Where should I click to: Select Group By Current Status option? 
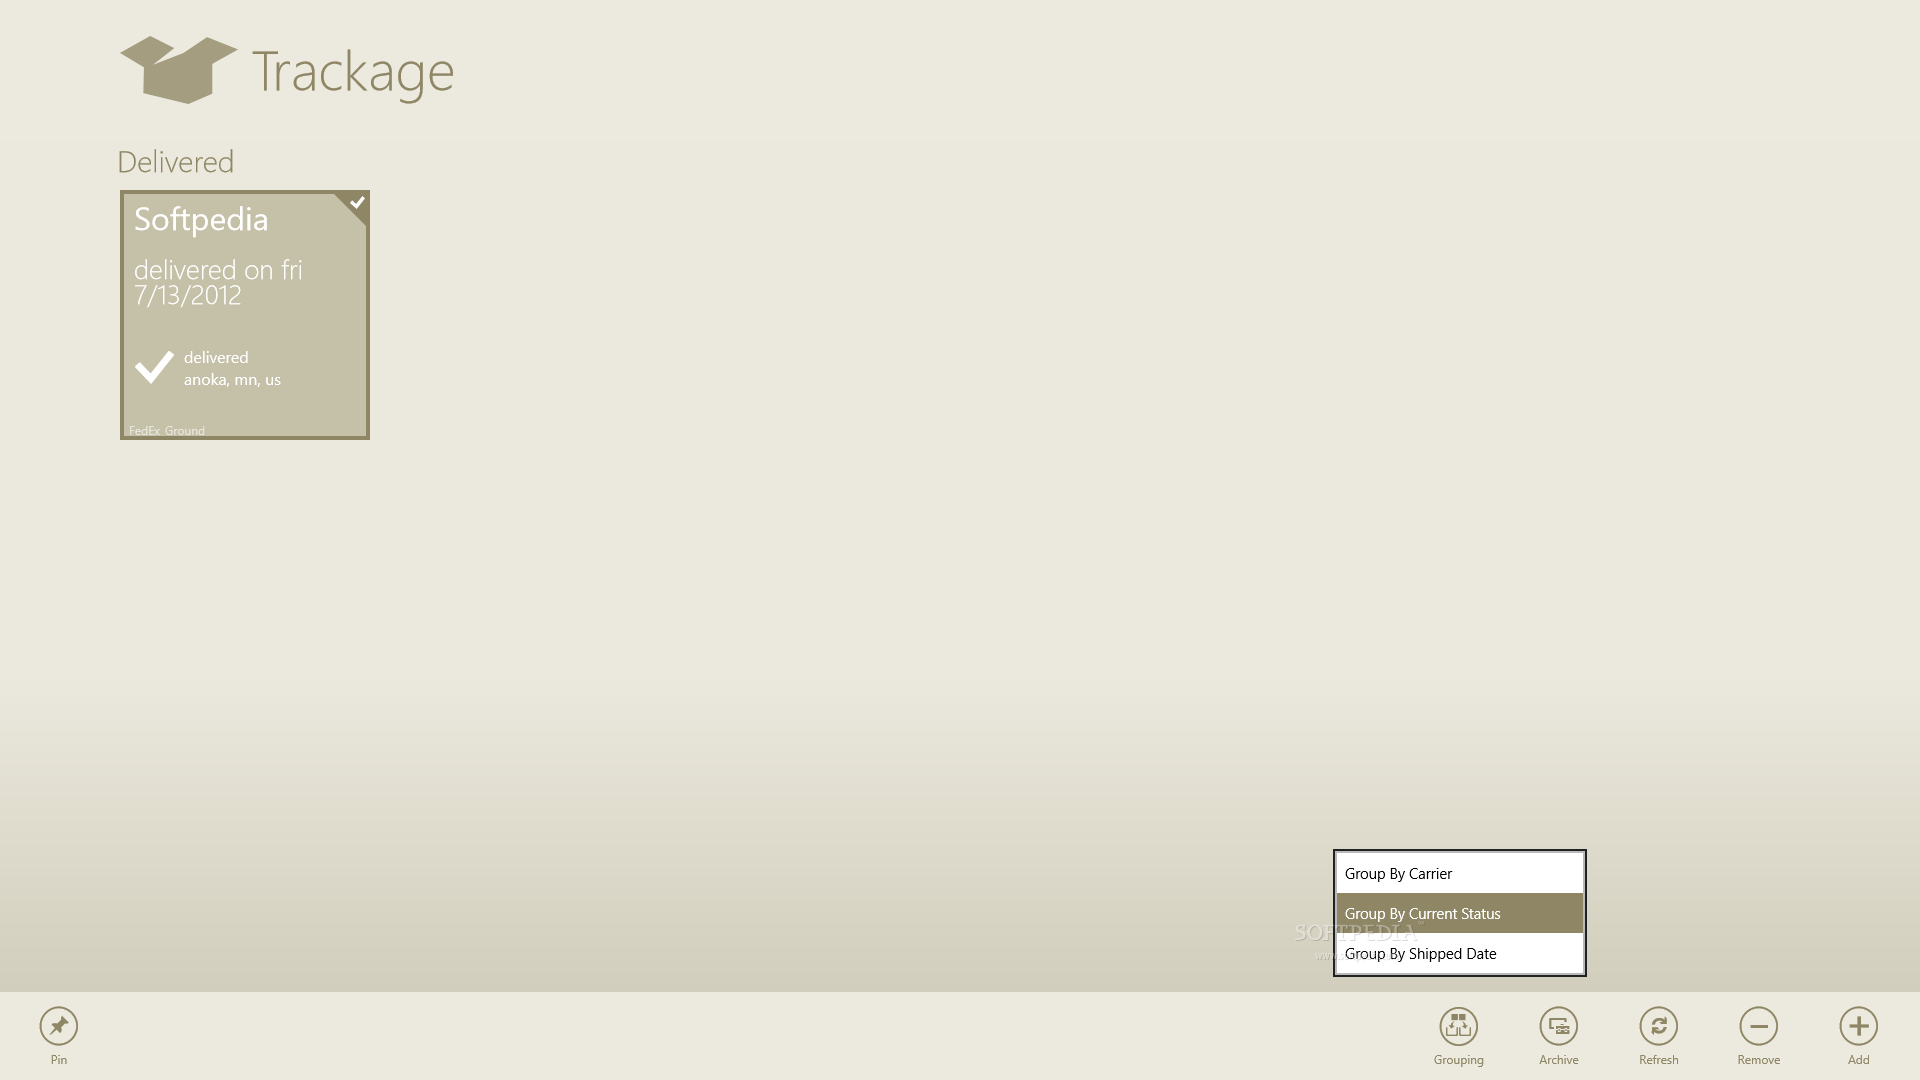(x=1460, y=913)
